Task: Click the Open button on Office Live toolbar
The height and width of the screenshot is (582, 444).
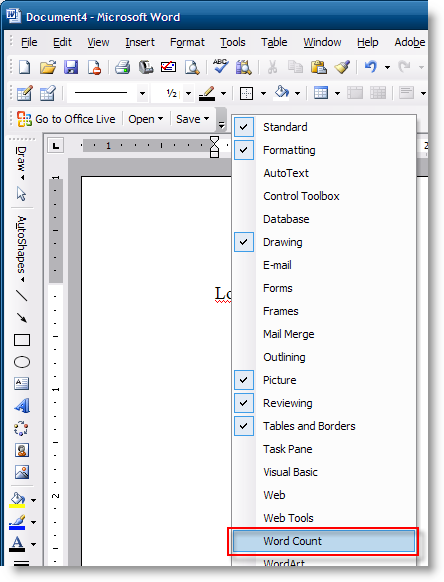Action: (146, 119)
